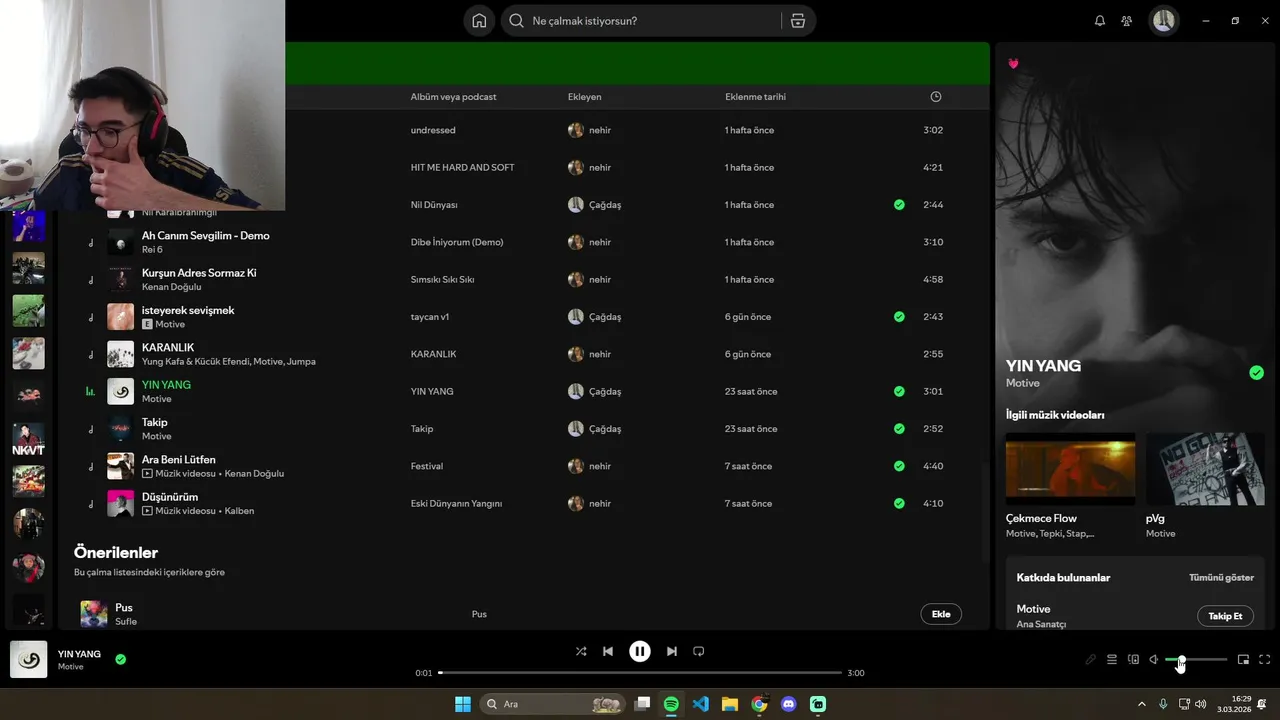1280x720 pixels.
Task: Click the 'Eklenme tarihi' column header
Action: click(x=755, y=97)
